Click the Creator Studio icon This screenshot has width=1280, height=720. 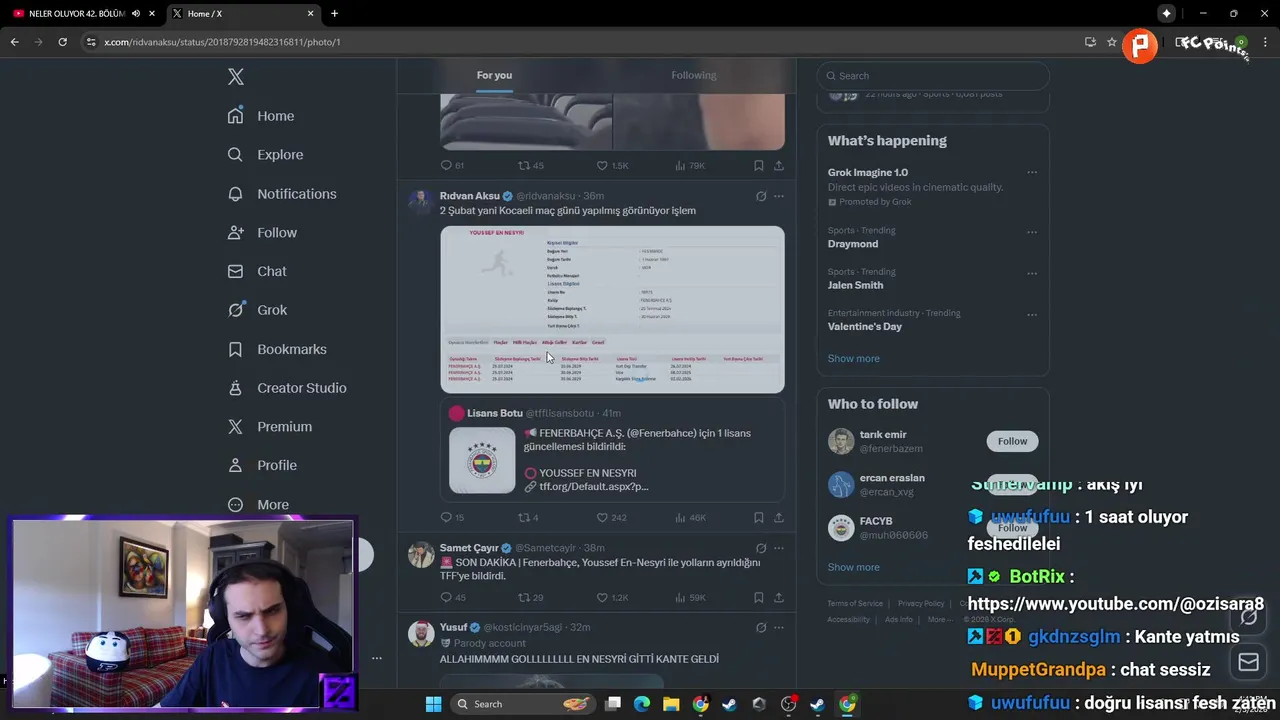tap(236, 388)
